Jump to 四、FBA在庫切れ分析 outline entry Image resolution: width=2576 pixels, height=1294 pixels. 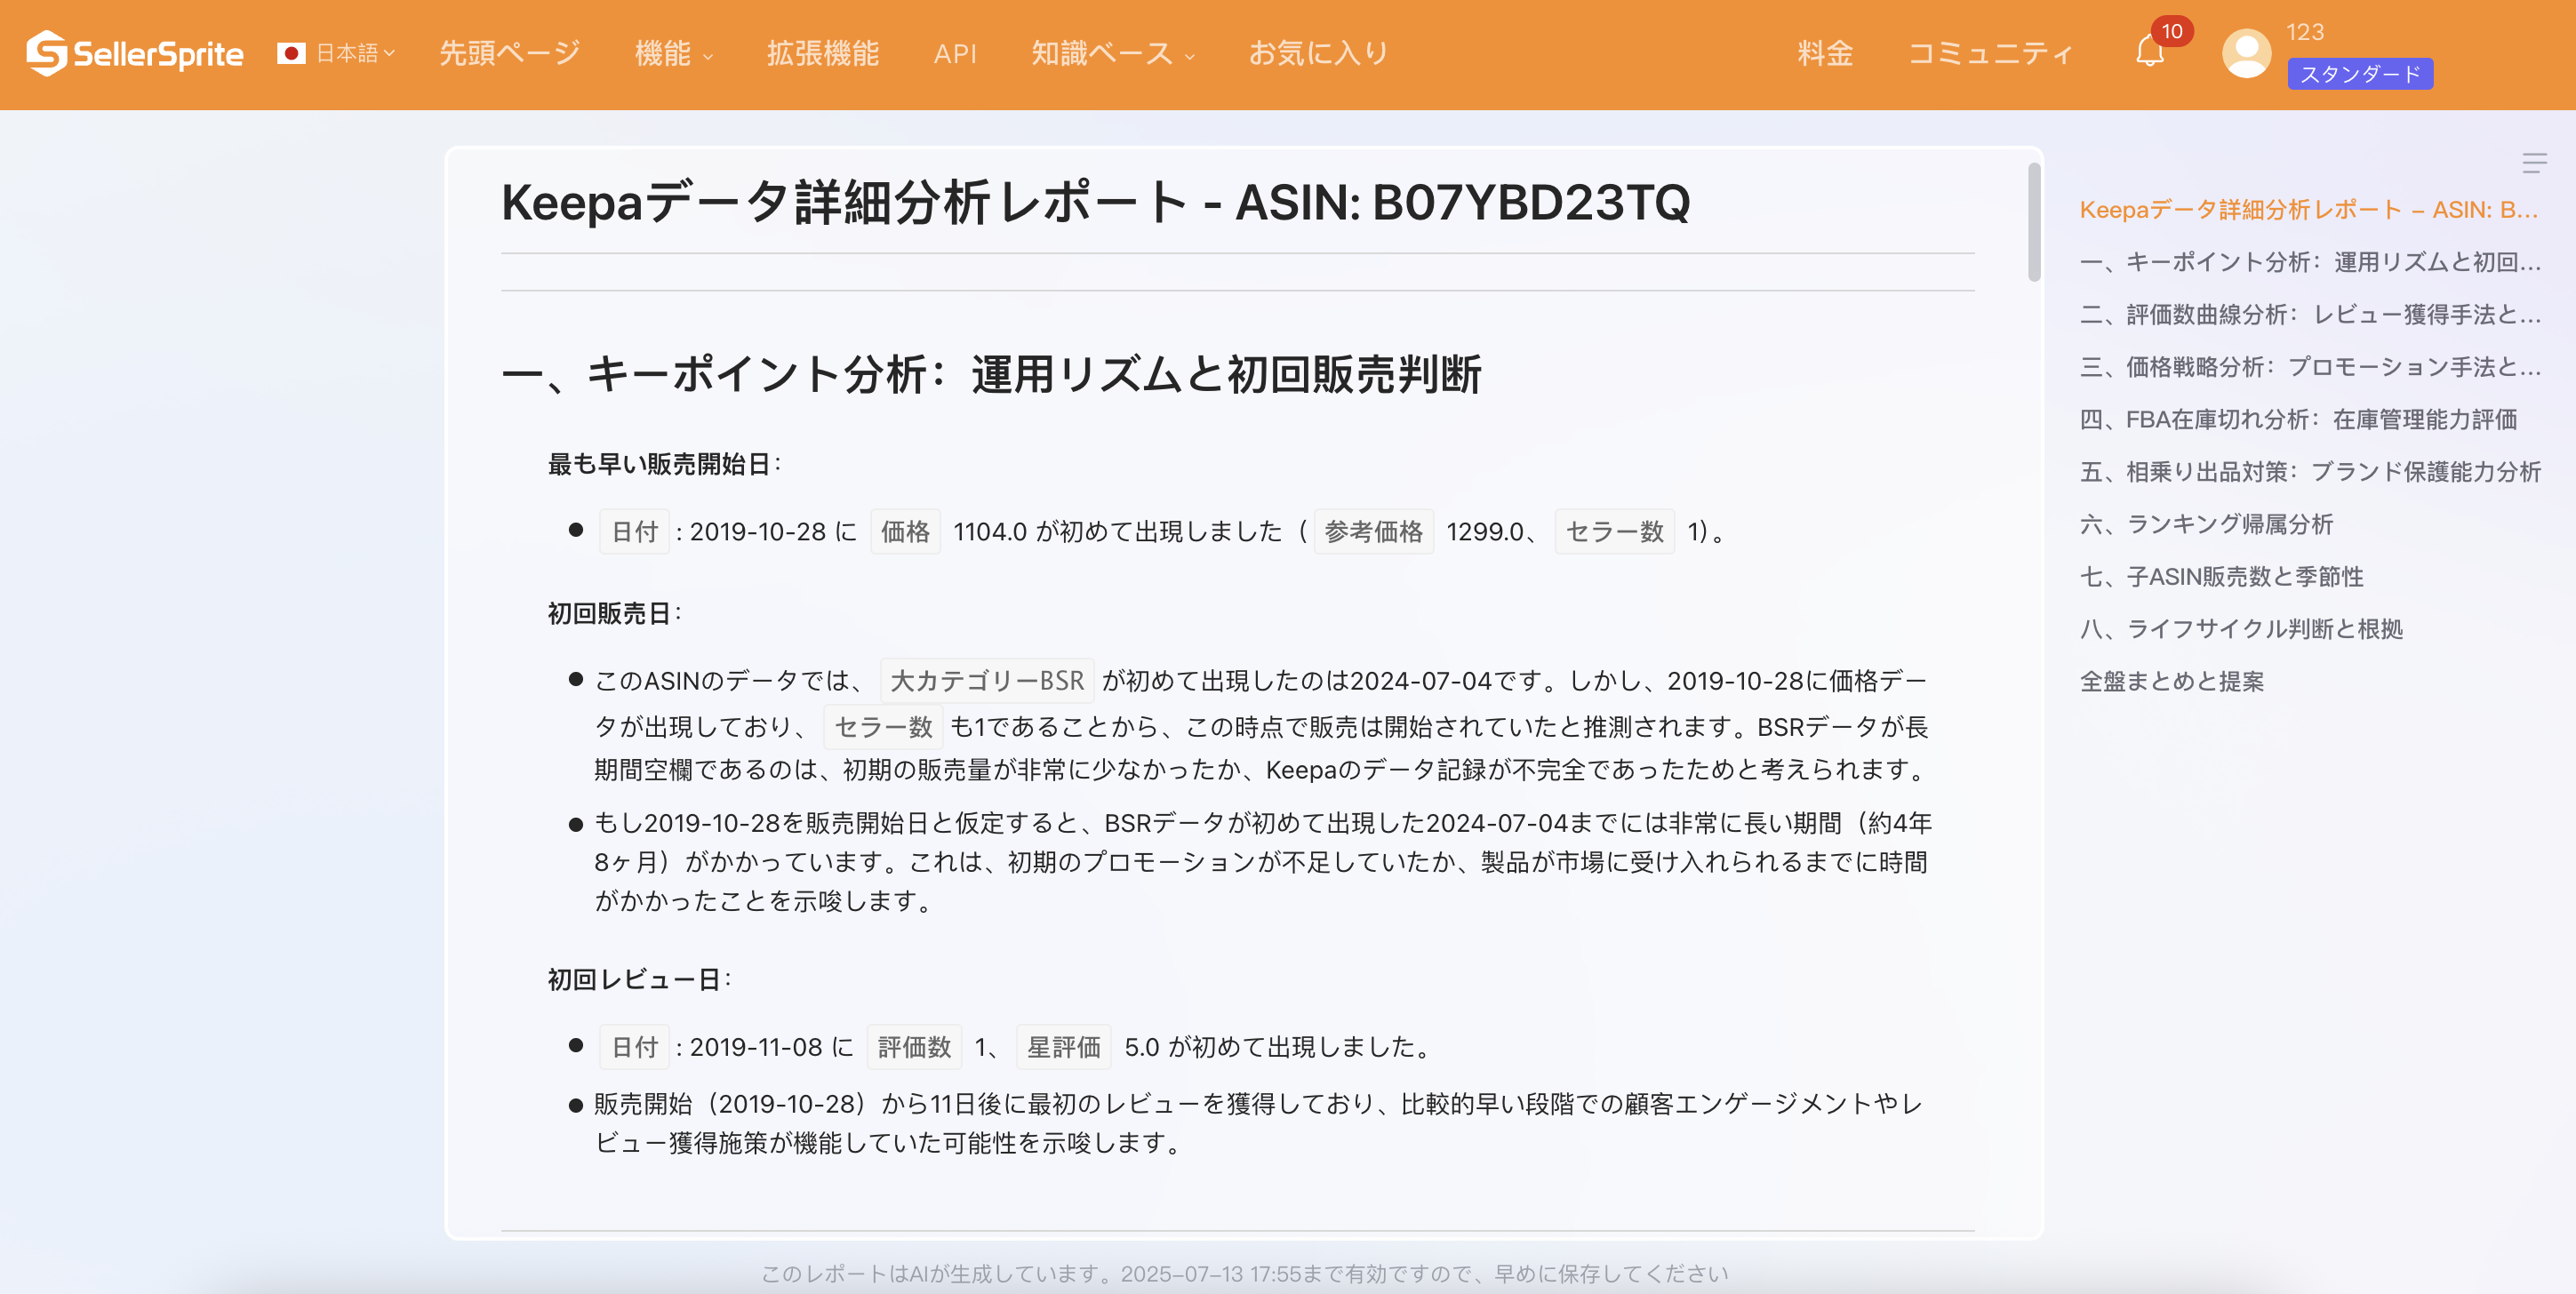tap(2299, 419)
